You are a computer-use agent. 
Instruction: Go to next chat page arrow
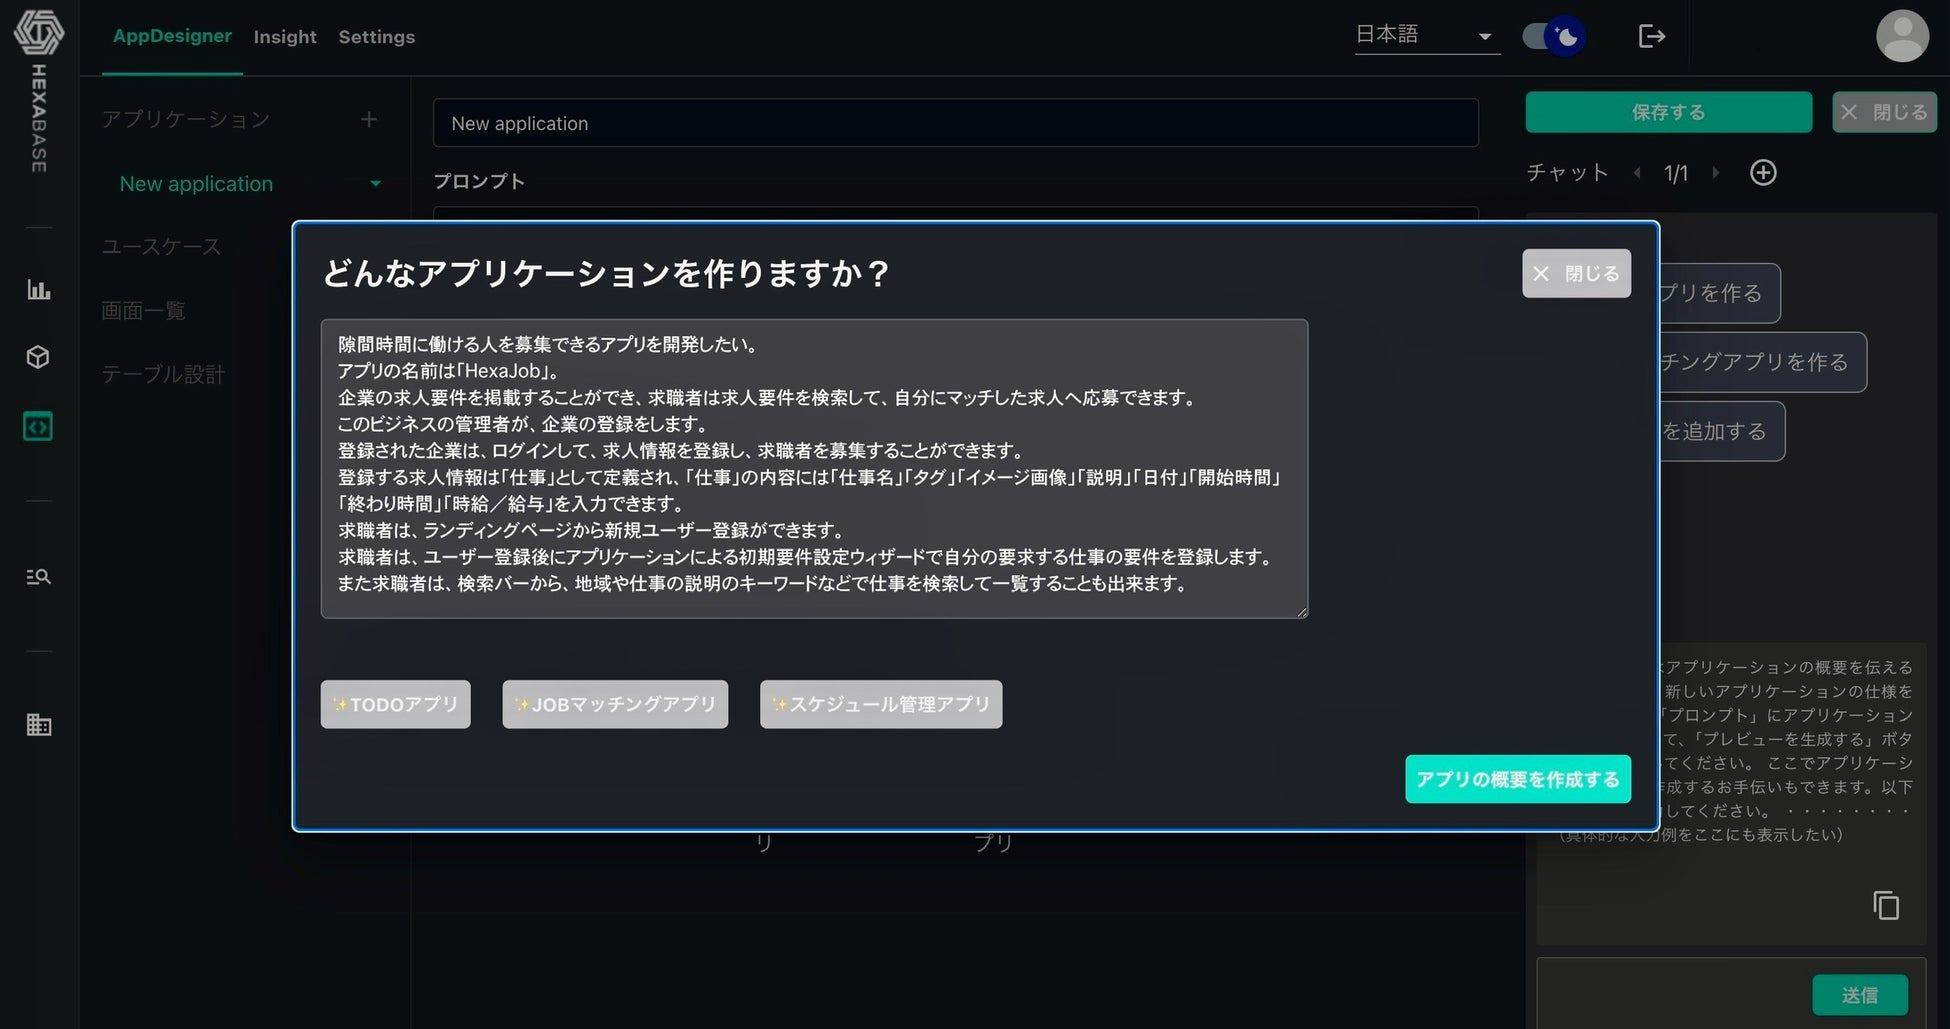click(1716, 173)
